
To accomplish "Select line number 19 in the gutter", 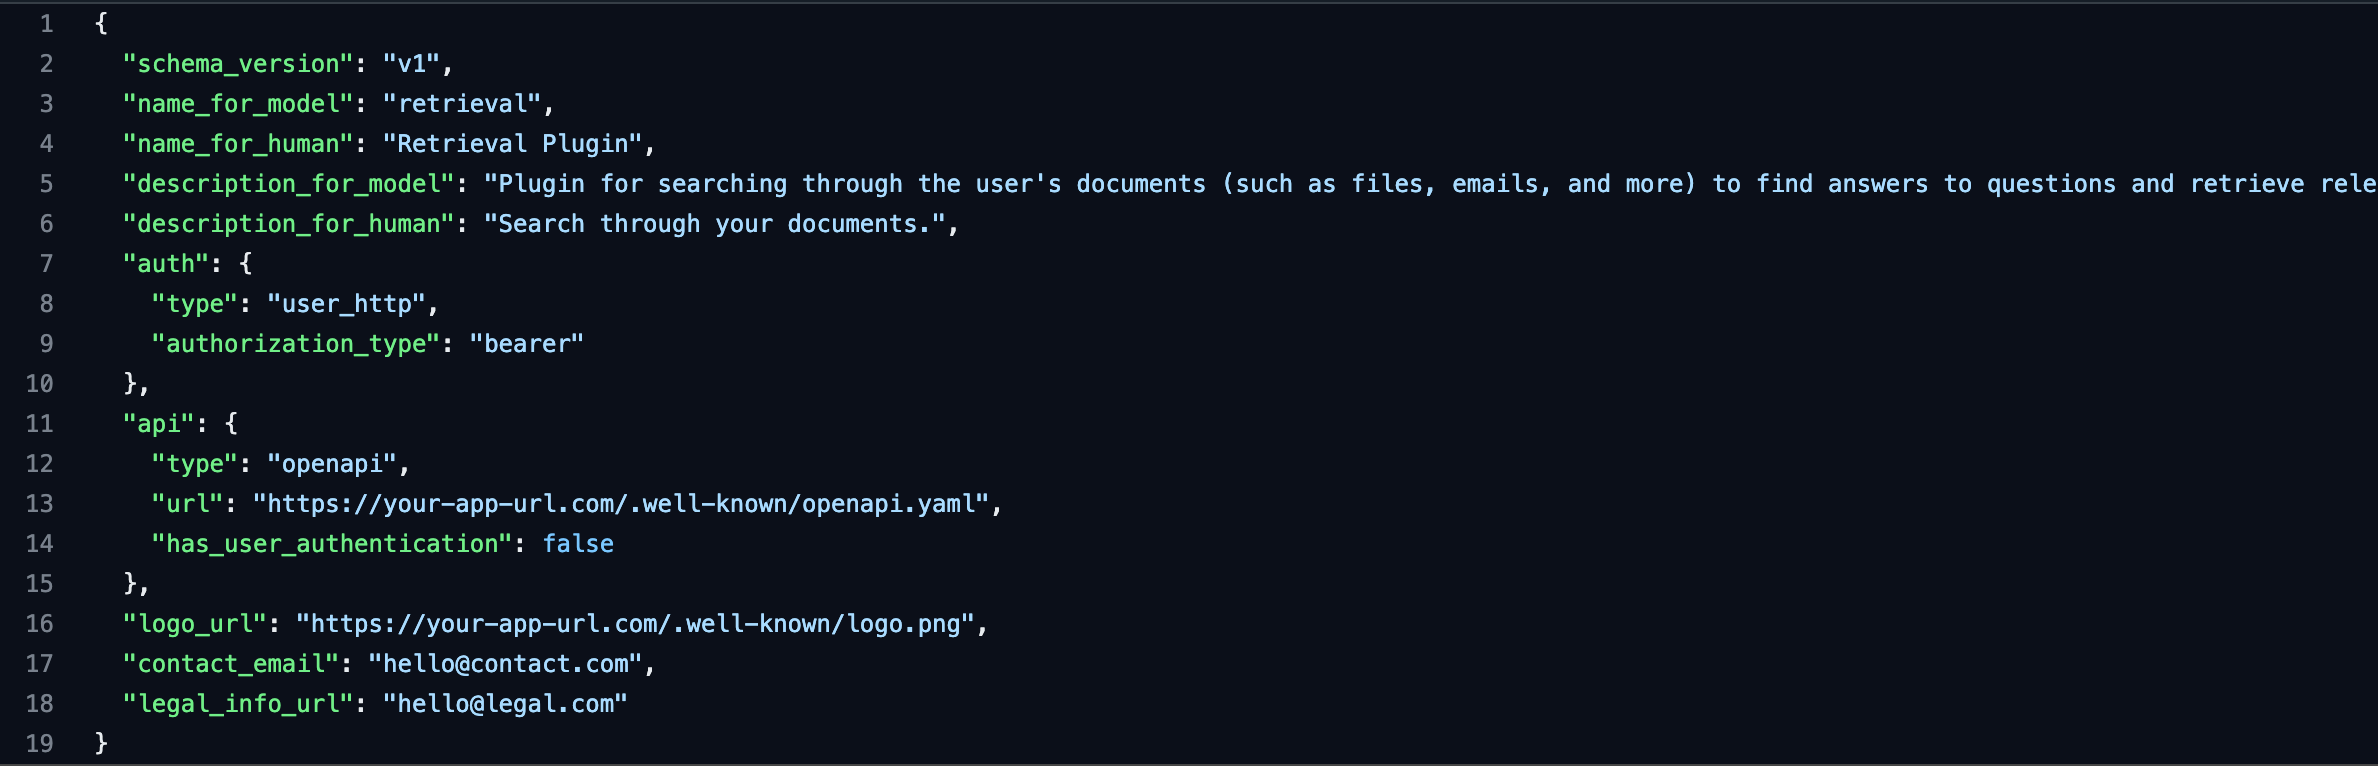I will tap(39, 744).
